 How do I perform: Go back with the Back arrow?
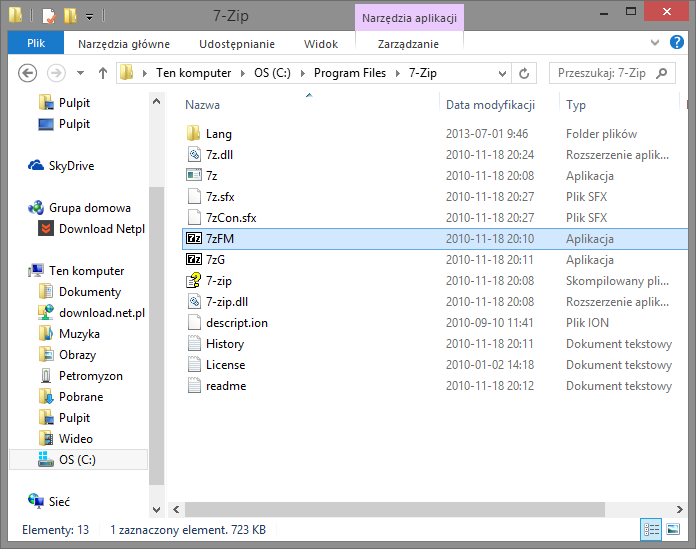(x=27, y=73)
